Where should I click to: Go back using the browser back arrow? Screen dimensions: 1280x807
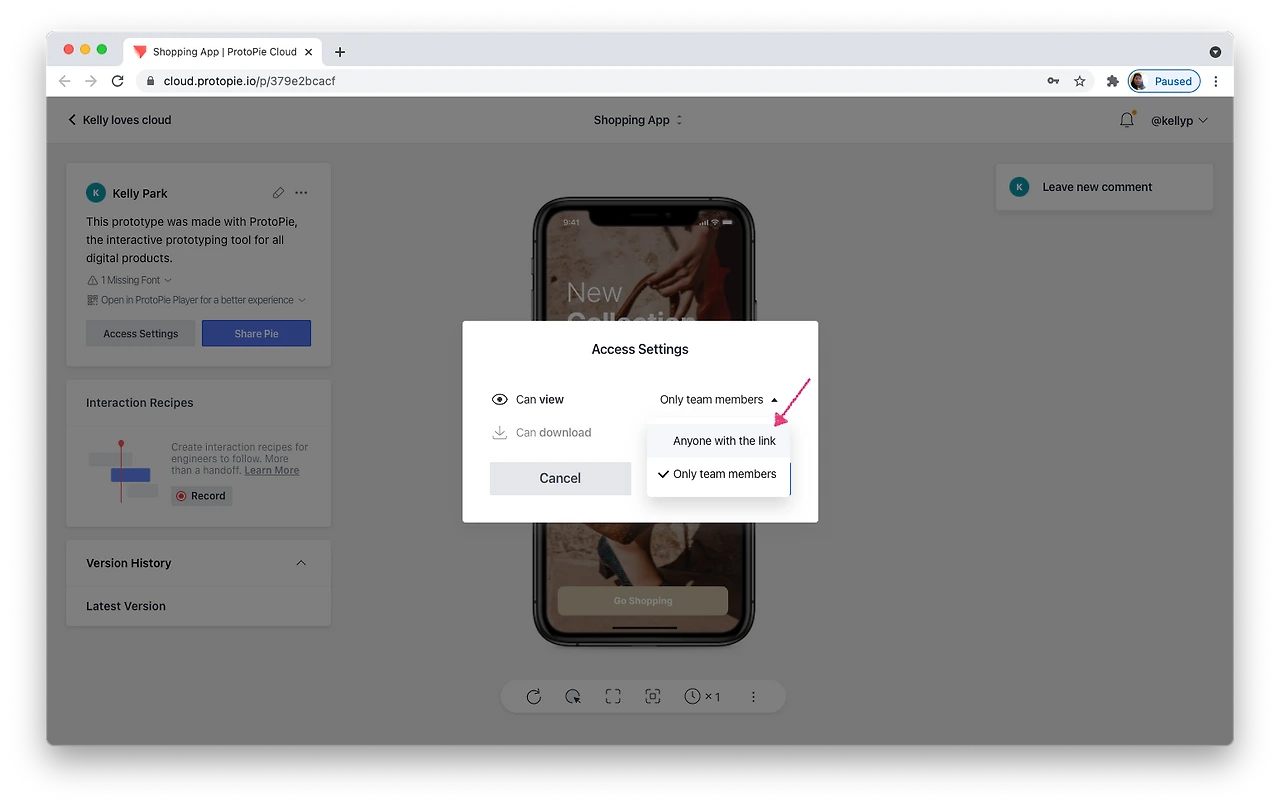[x=65, y=81]
